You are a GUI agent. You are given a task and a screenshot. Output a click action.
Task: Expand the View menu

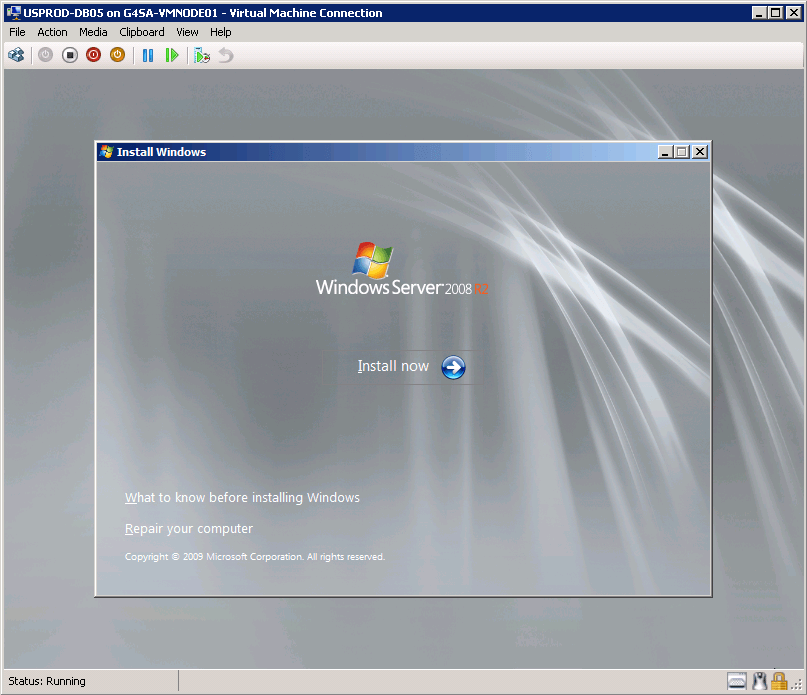tap(187, 32)
